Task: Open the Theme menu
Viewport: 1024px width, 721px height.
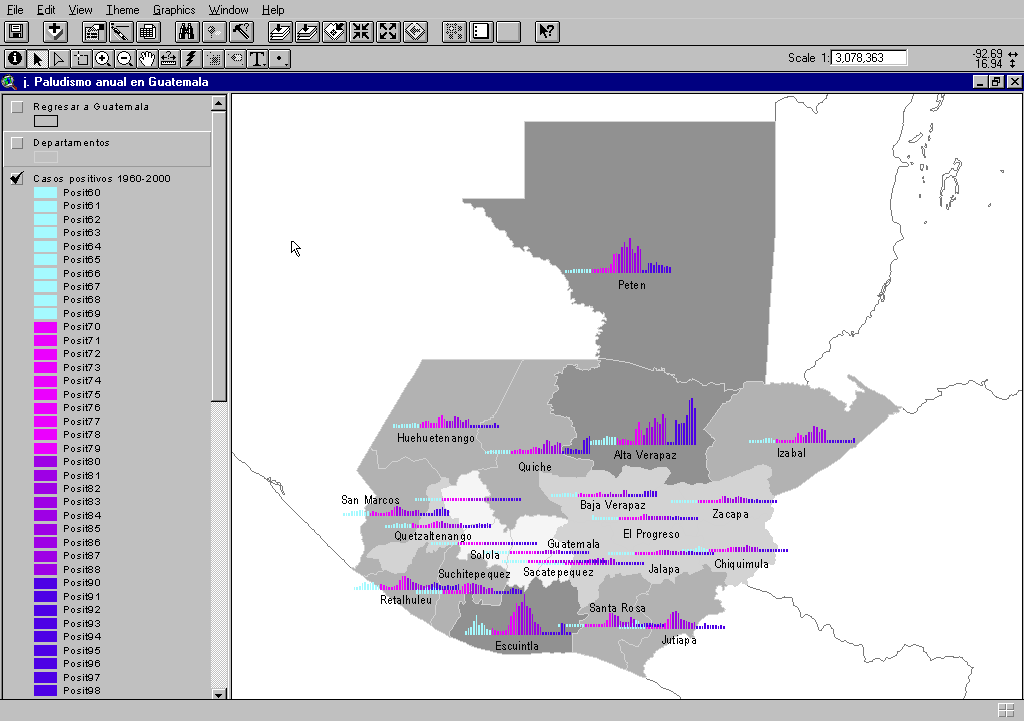Action: (123, 10)
